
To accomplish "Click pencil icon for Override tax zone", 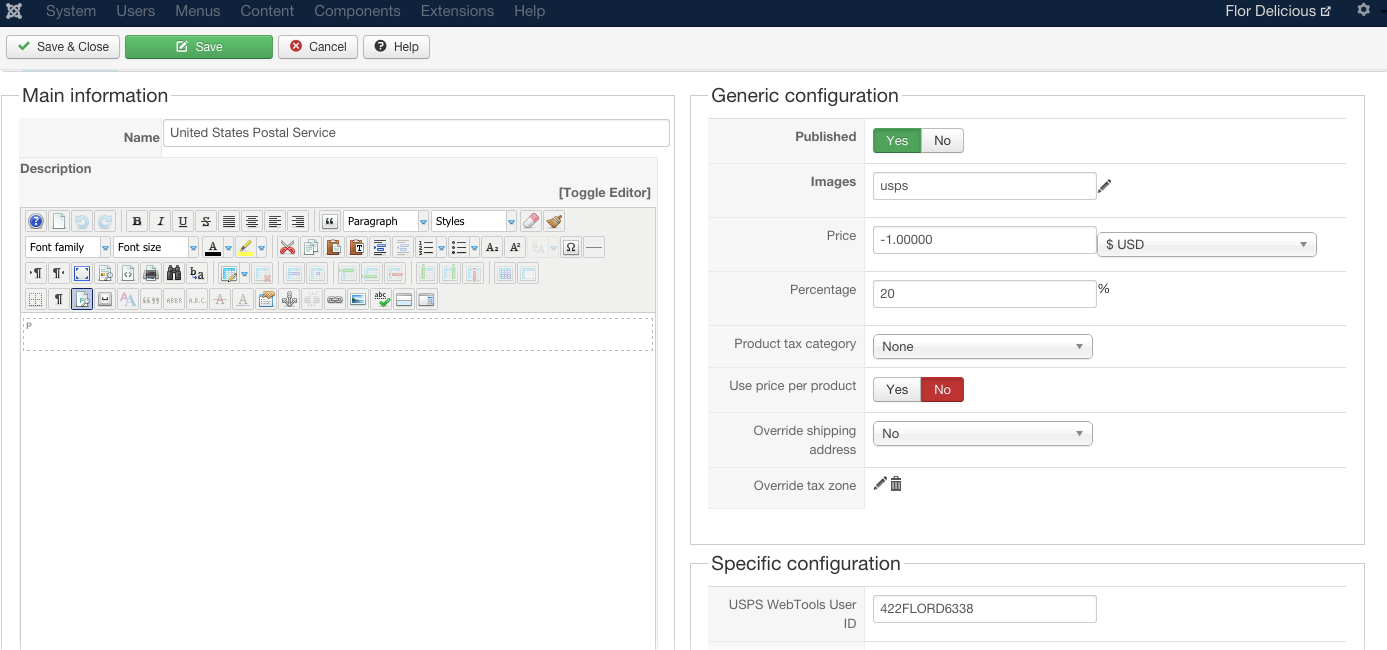I will click(880, 484).
